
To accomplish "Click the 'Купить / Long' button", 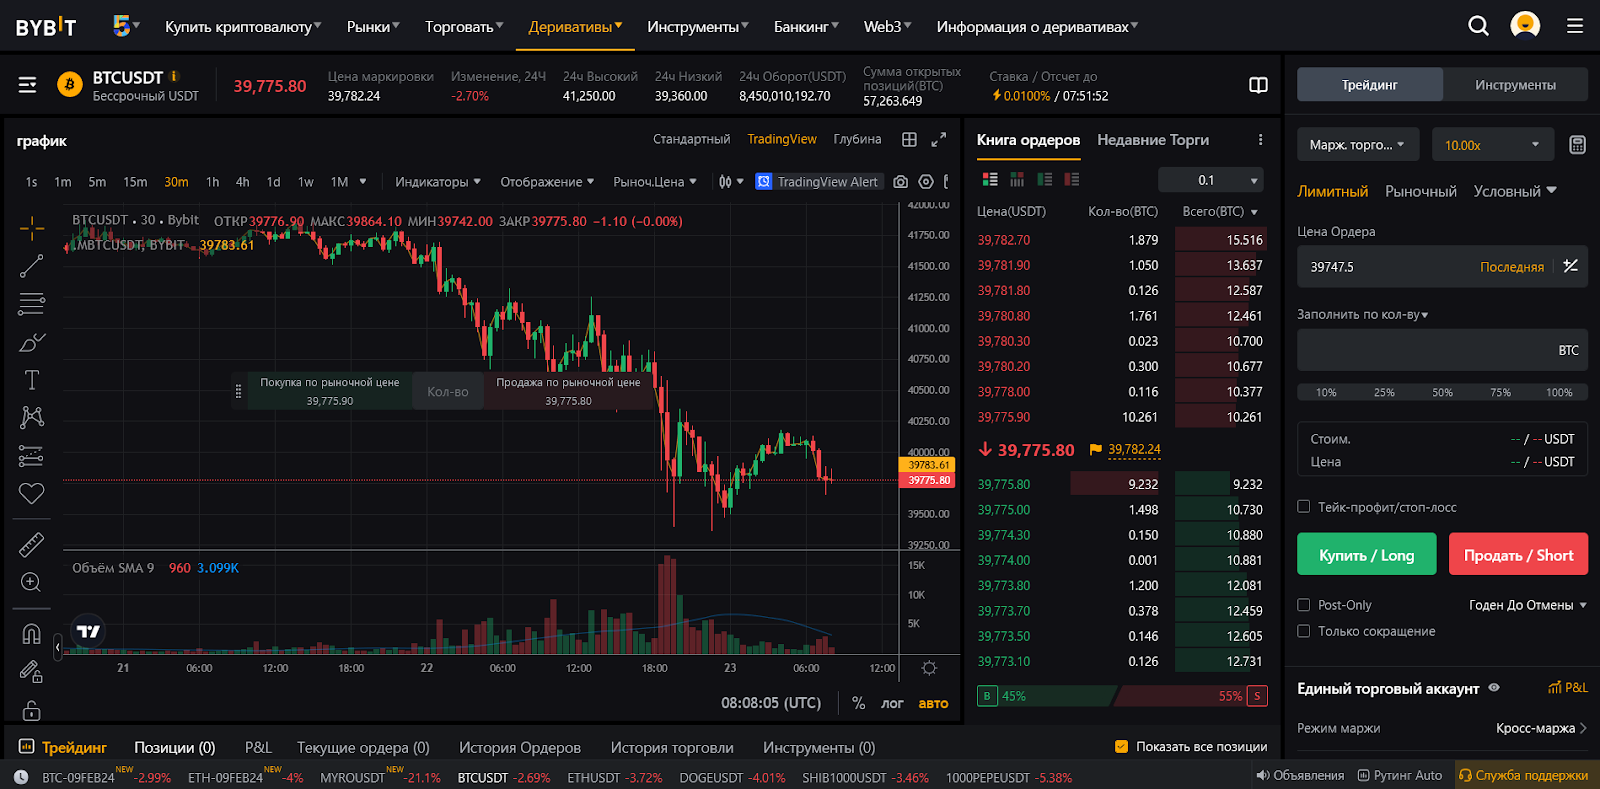I will click(x=1367, y=554).
